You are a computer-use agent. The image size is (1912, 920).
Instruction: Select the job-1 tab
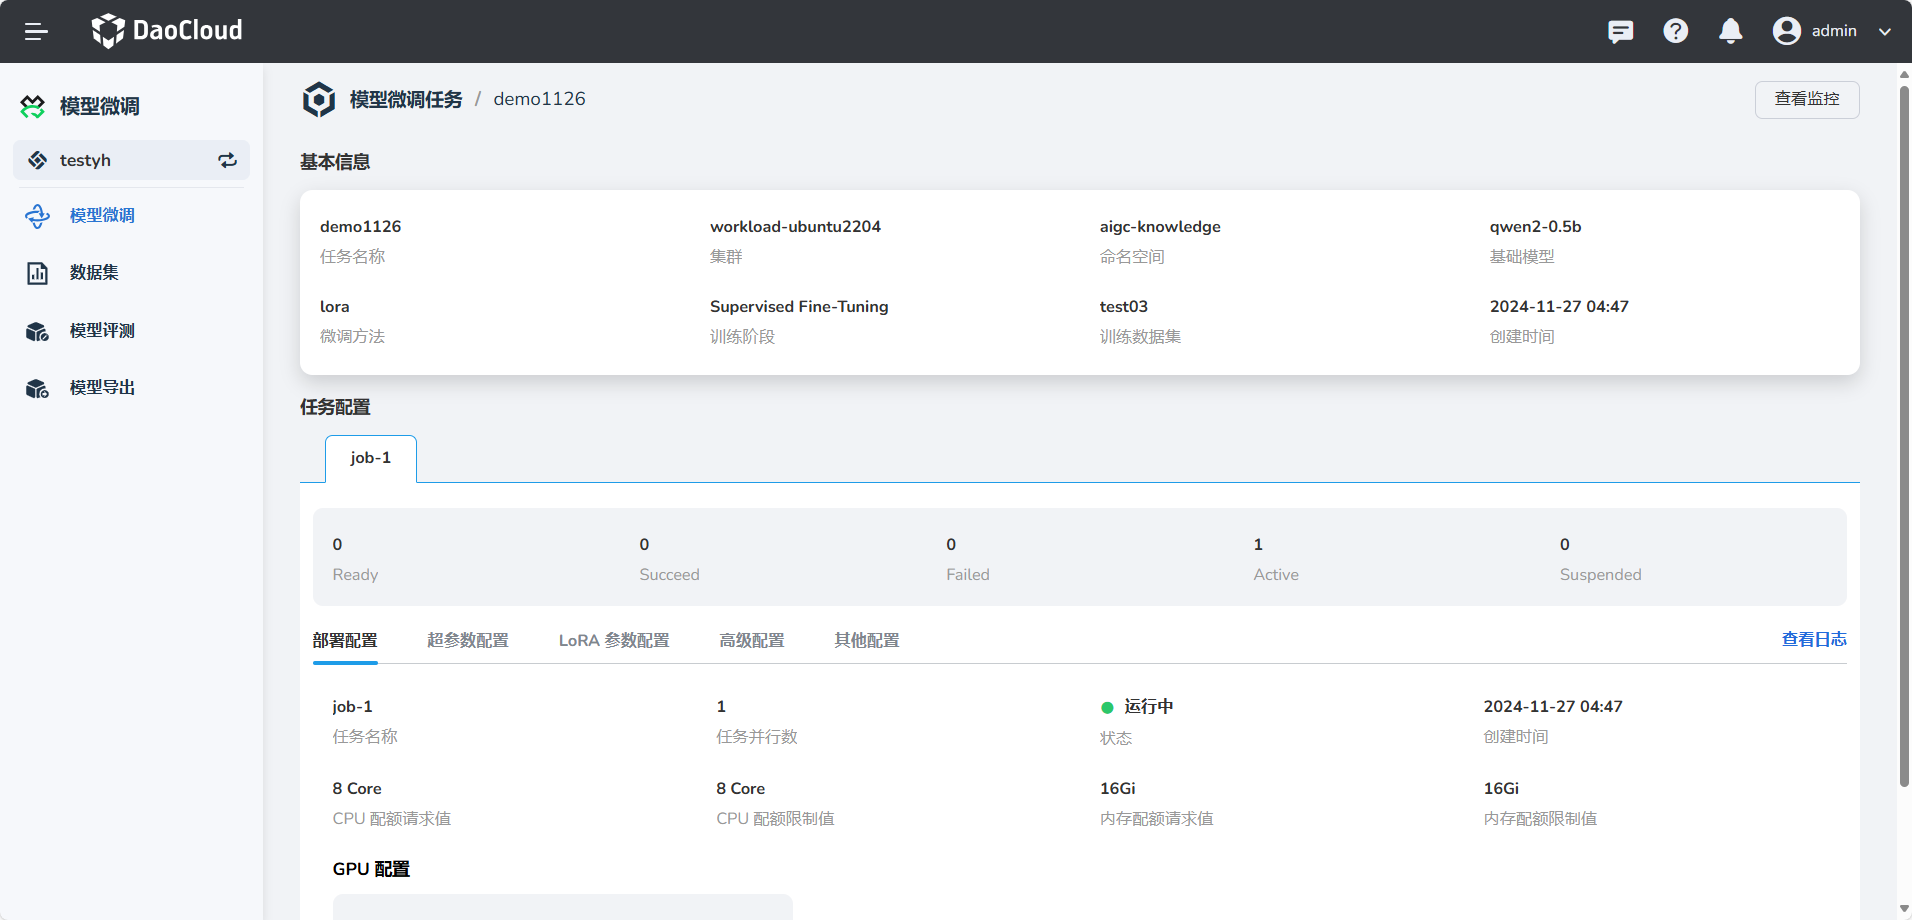coord(371,458)
